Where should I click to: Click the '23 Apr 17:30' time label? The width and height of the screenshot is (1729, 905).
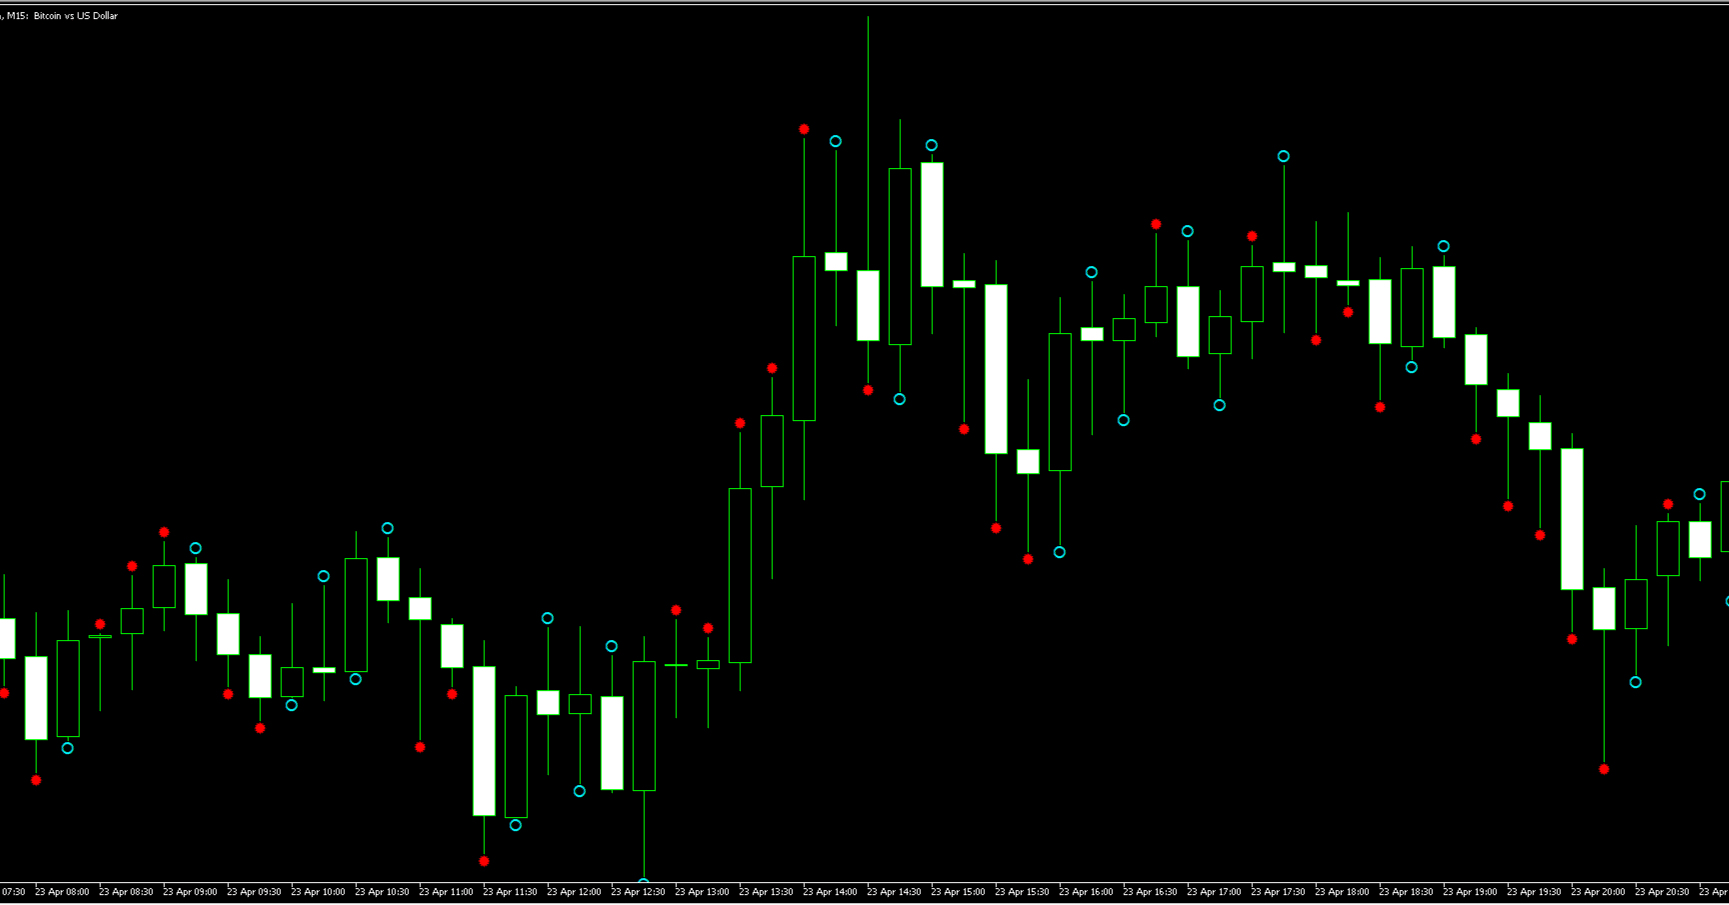click(1278, 892)
